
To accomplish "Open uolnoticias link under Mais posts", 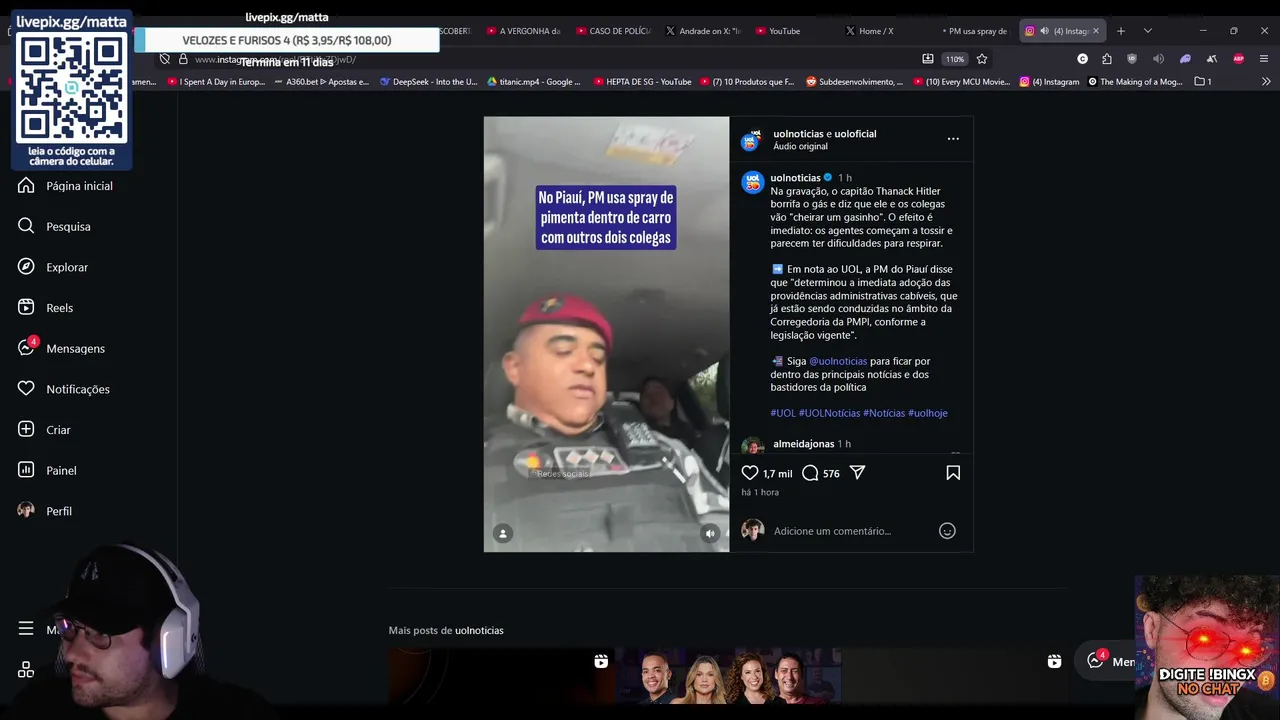I will click(x=479, y=631).
